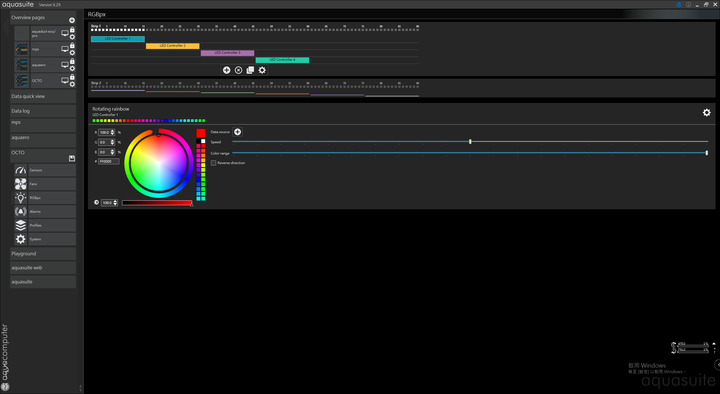Expand the Data log section
Screen dimensions: 720x394
43,111
